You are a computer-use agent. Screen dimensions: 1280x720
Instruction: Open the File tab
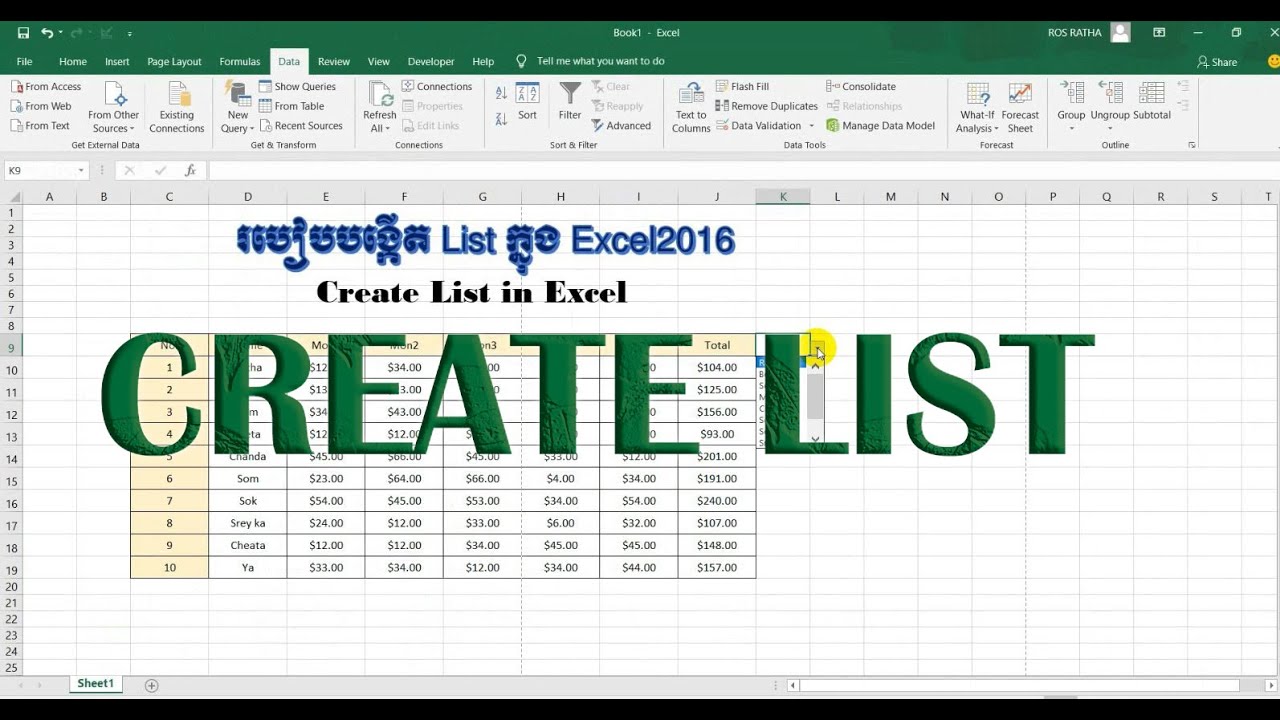pos(24,61)
